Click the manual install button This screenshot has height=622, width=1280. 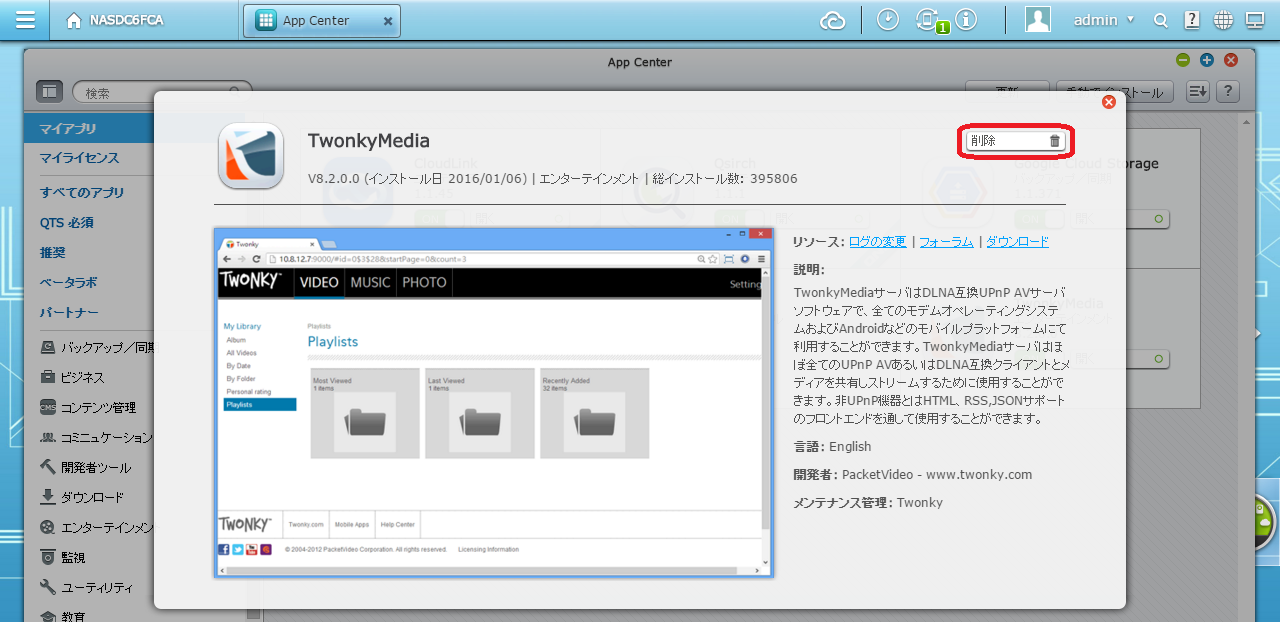pos(1116,92)
